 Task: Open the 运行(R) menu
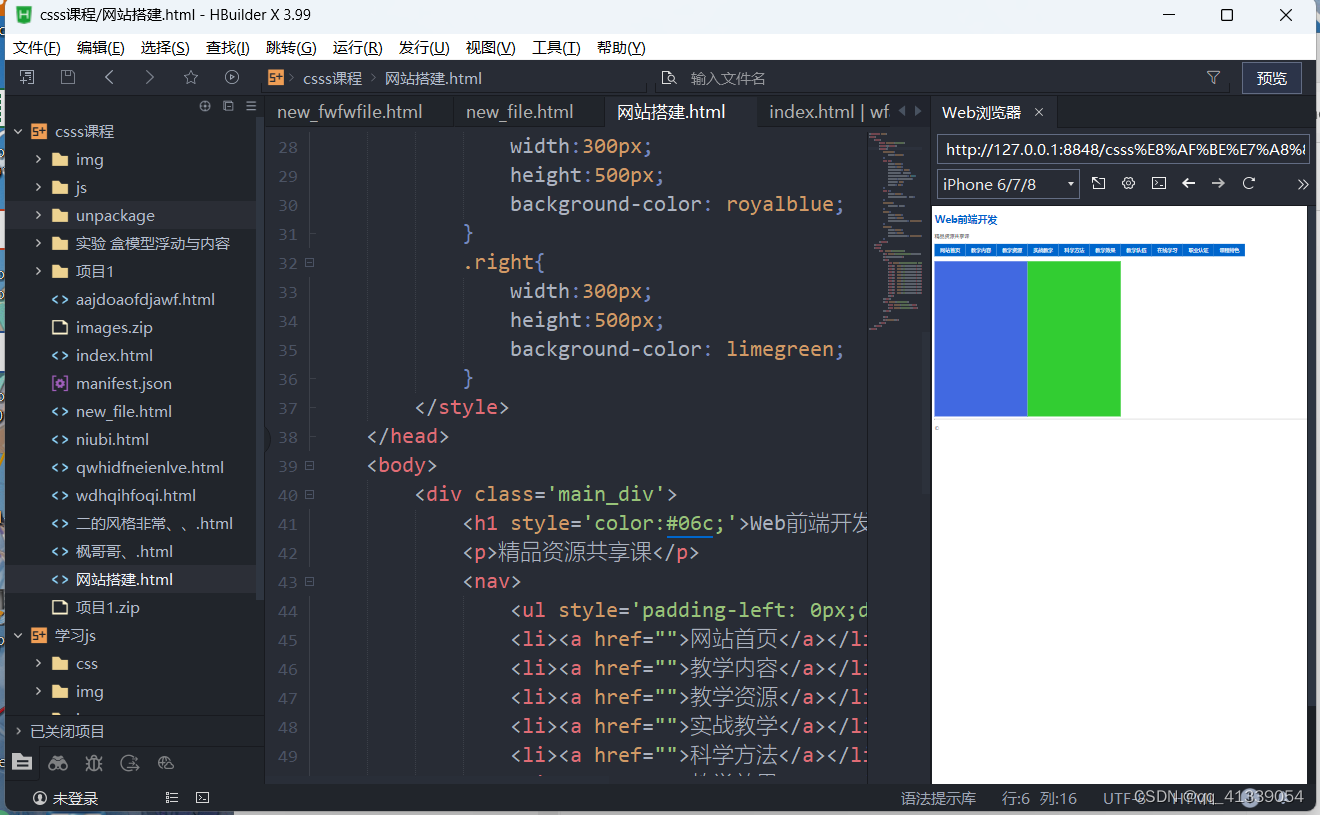[358, 48]
